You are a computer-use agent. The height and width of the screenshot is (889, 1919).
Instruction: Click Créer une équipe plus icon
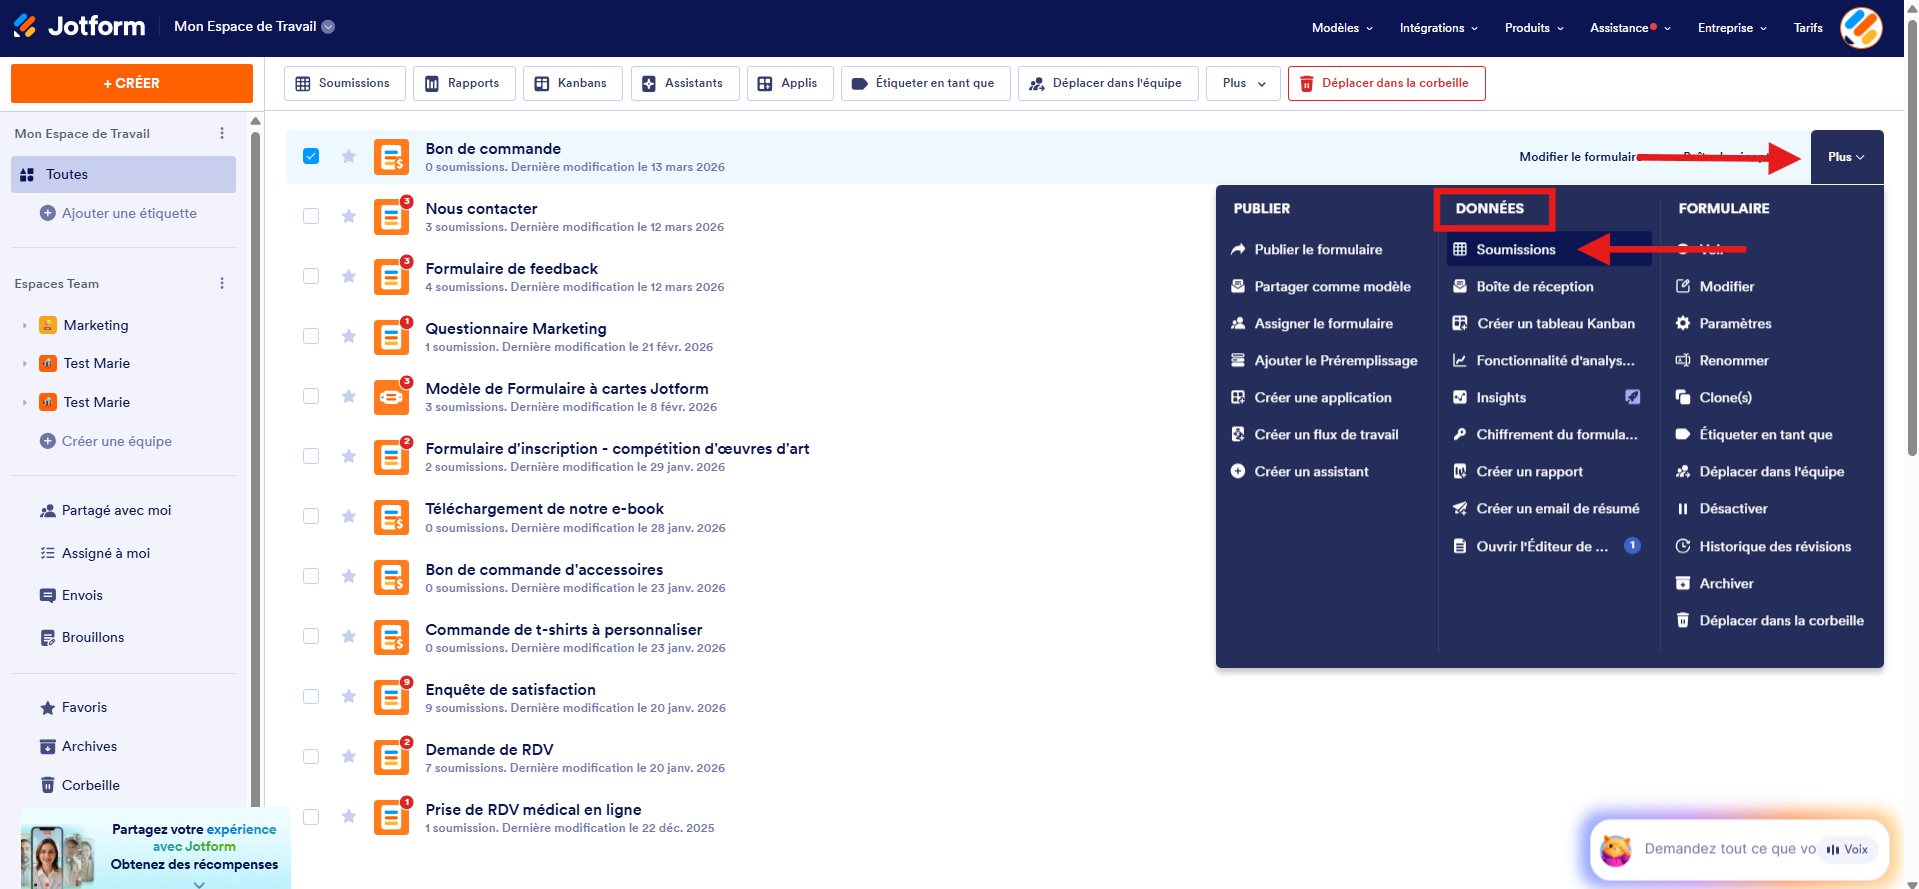47,441
